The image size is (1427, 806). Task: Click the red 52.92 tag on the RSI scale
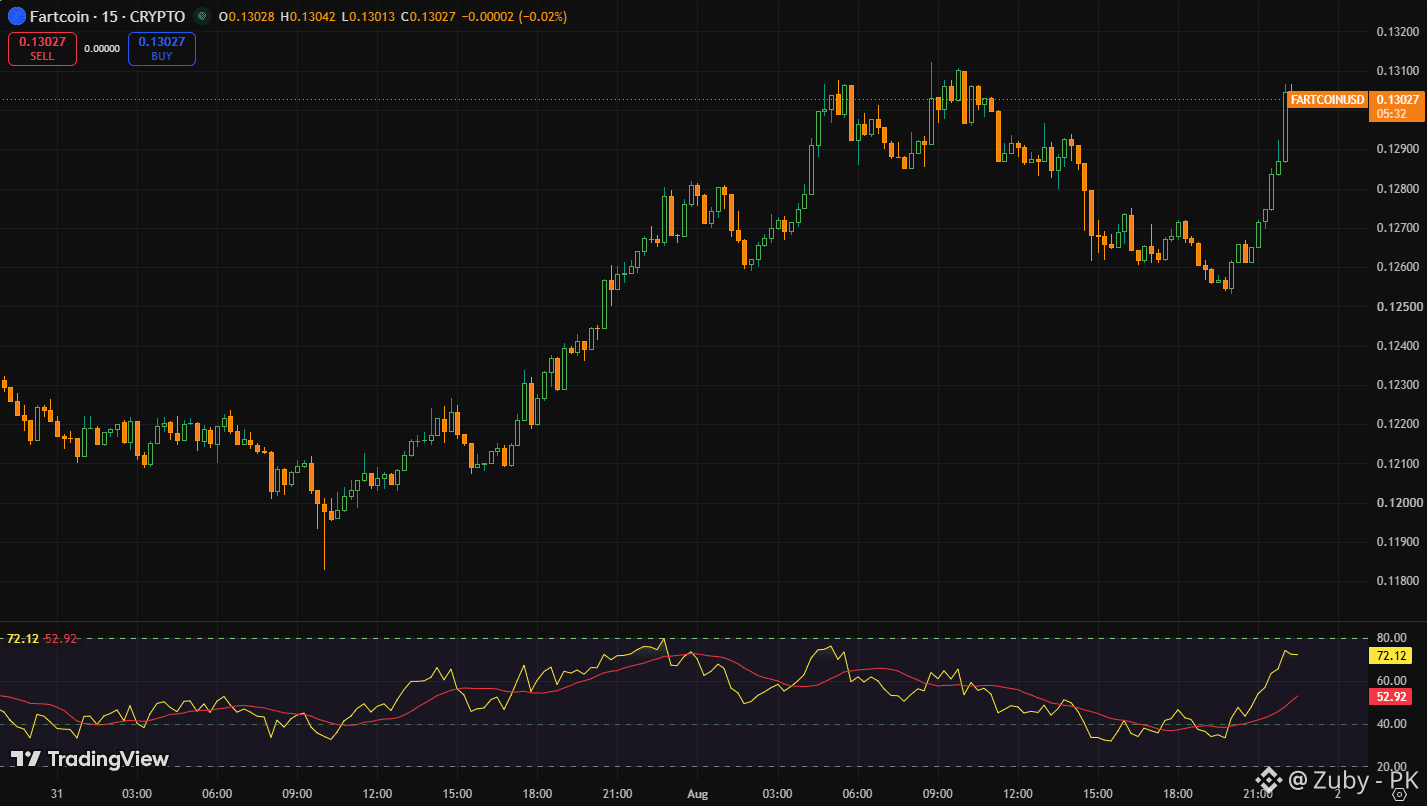1392,697
